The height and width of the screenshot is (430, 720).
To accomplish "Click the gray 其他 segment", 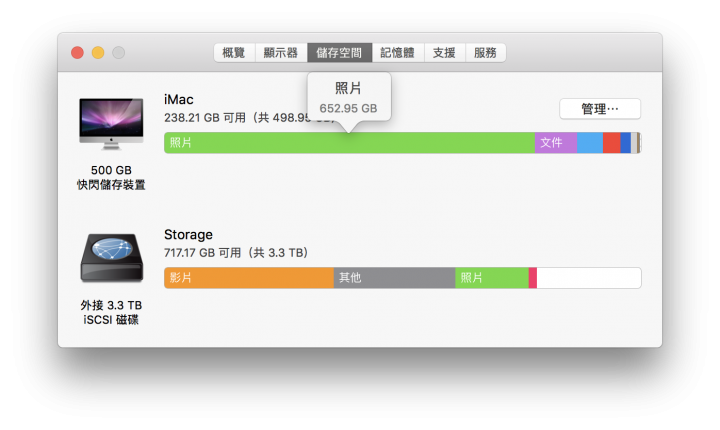I will (394, 278).
